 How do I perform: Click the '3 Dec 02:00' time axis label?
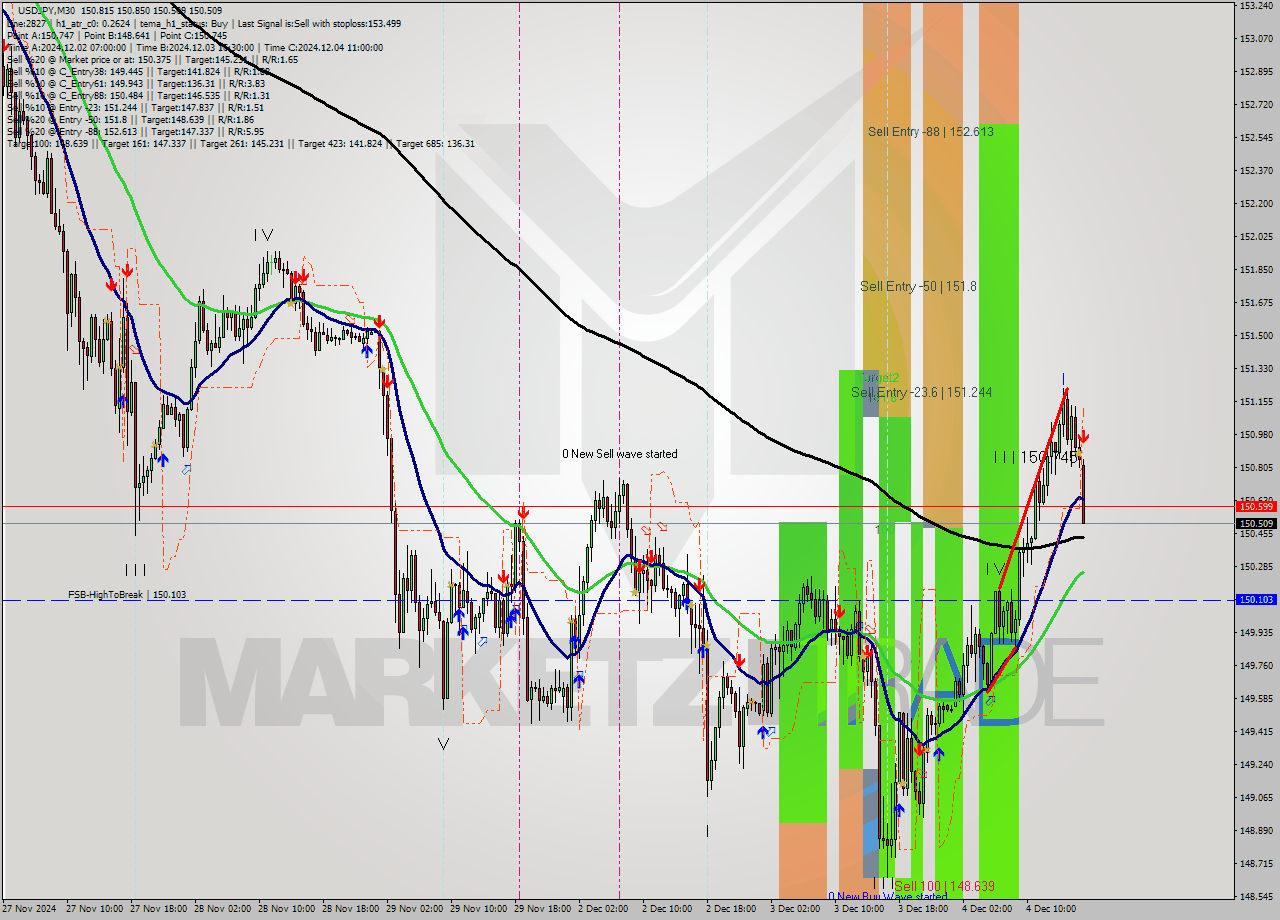[x=795, y=909]
